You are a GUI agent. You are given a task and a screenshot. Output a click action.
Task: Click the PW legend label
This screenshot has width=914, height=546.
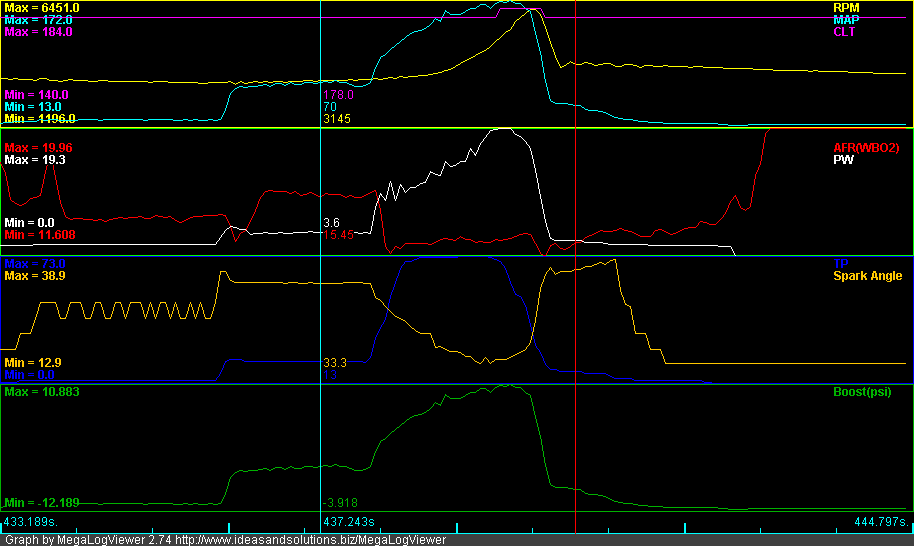(846, 160)
